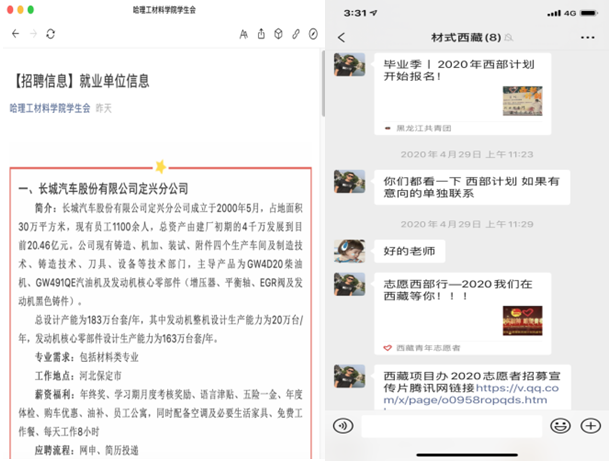The image size is (610, 464).
Task: Tap the back chevron in chat header
Action: (x=342, y=38)
